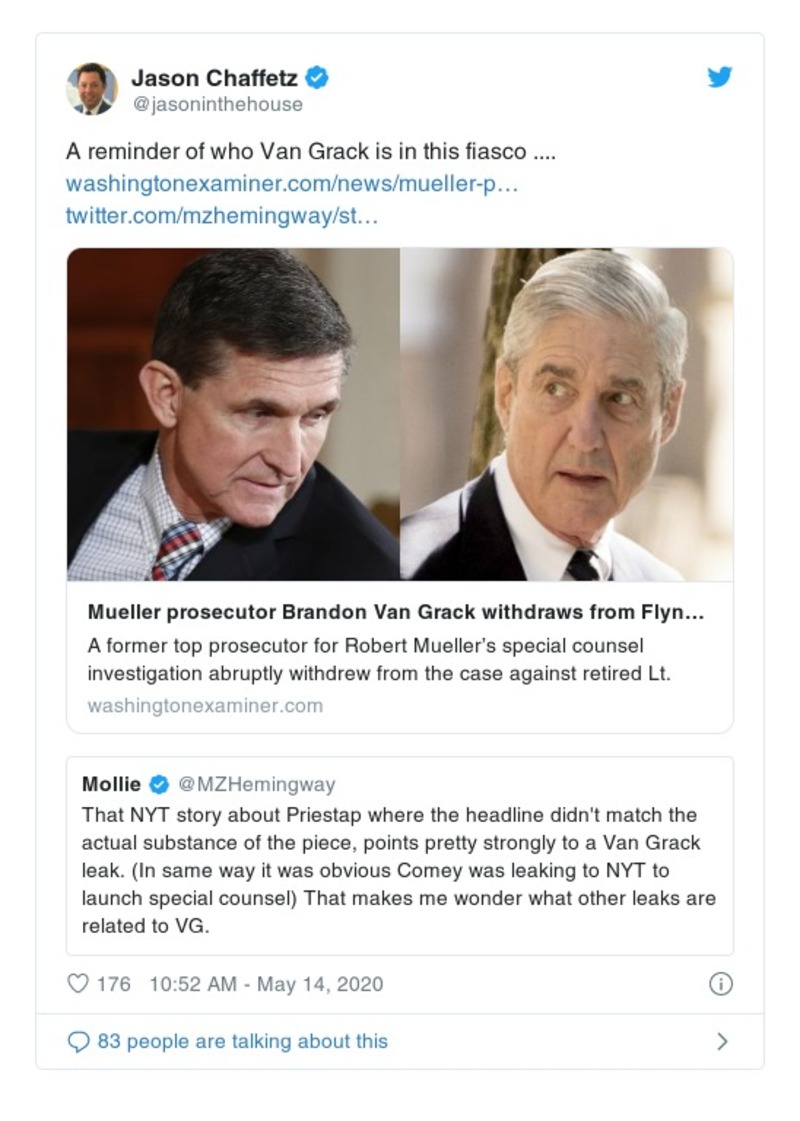Click the Twitter bird logo
Screen dimensions: 800x1121
(x=720, y=78)
